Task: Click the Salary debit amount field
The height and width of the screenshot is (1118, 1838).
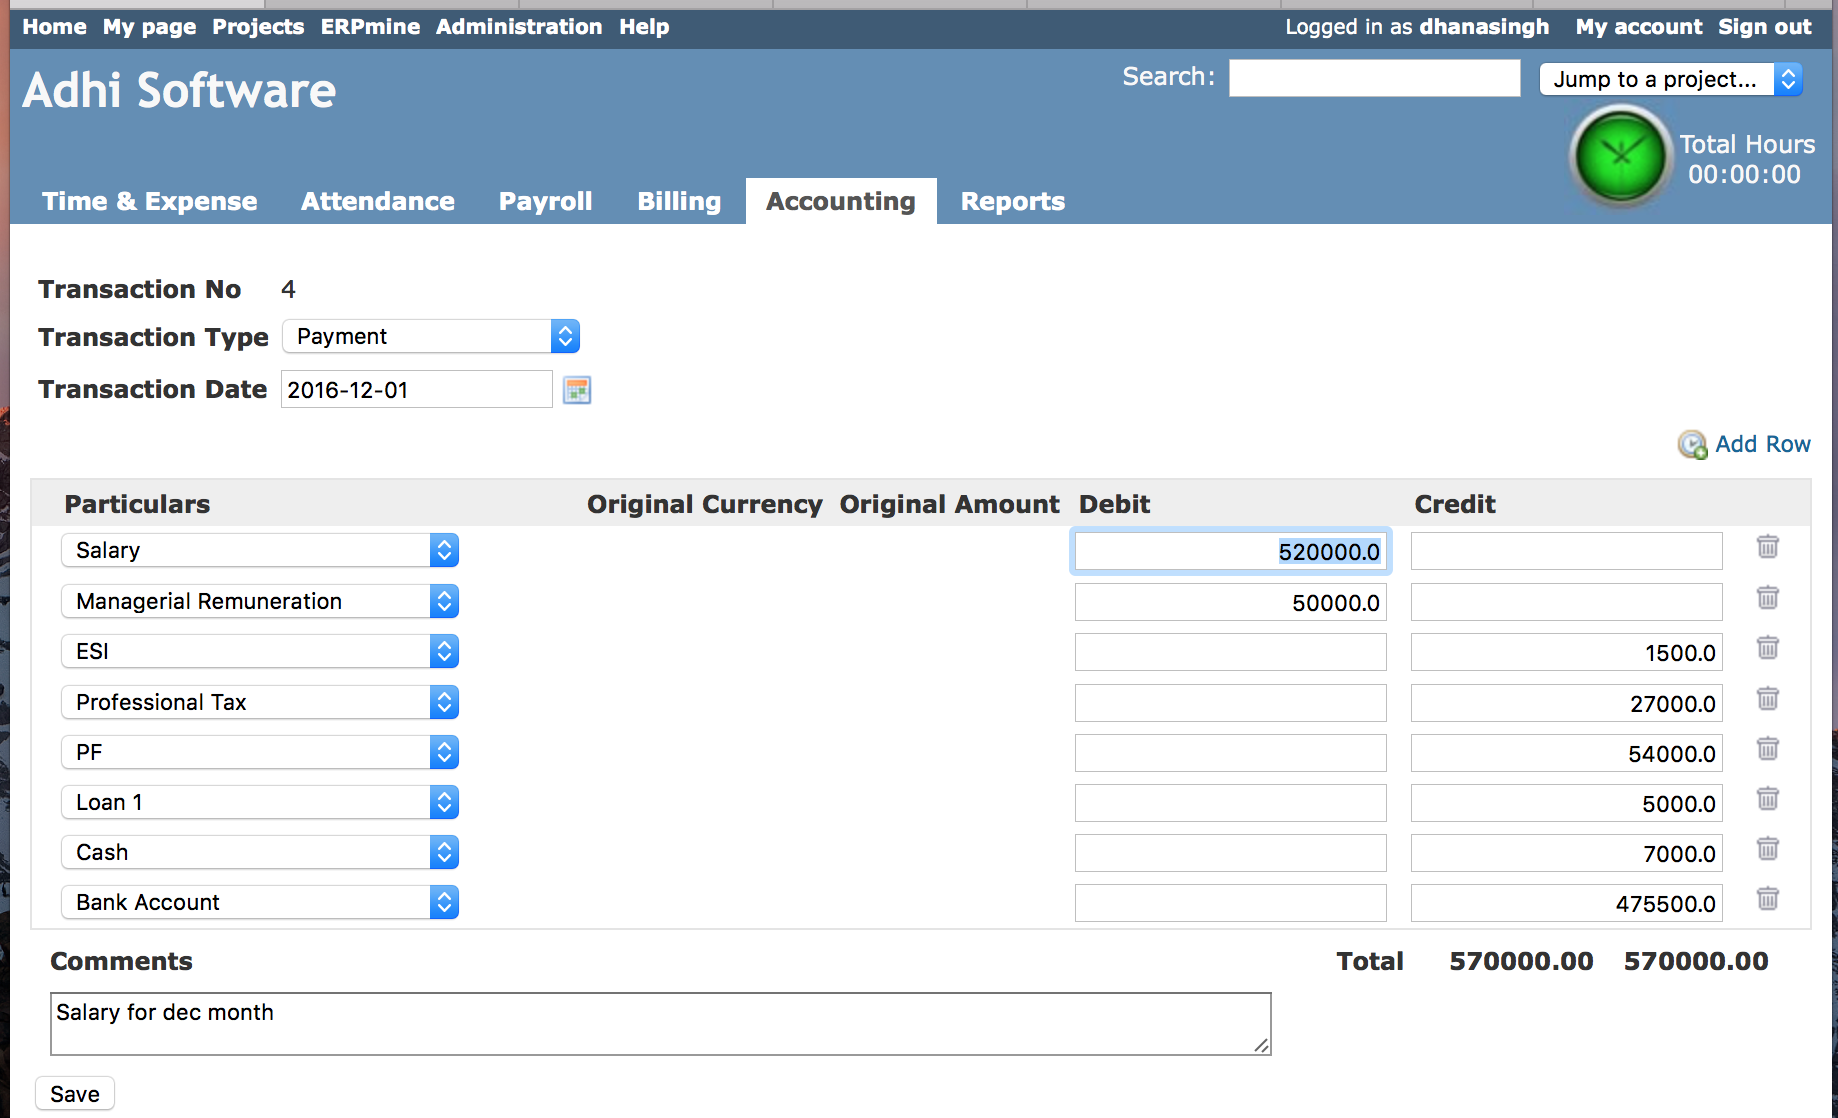Action: 1231,551
